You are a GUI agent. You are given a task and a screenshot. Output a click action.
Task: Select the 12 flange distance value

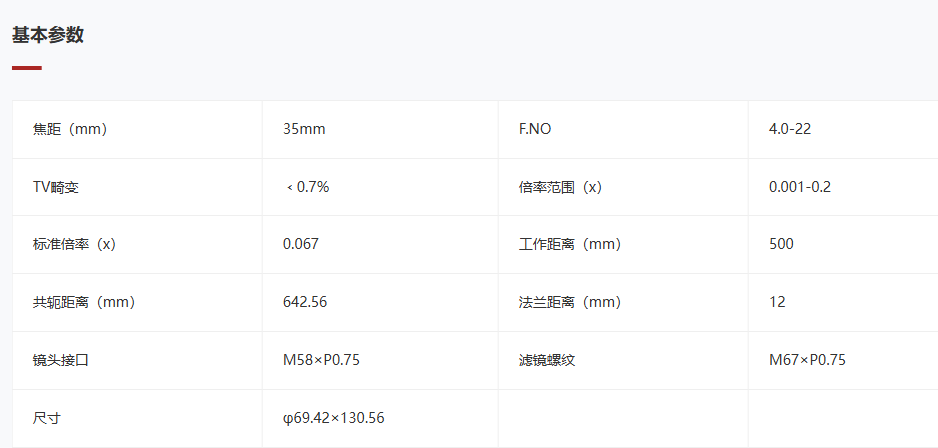tap(777, 302)
